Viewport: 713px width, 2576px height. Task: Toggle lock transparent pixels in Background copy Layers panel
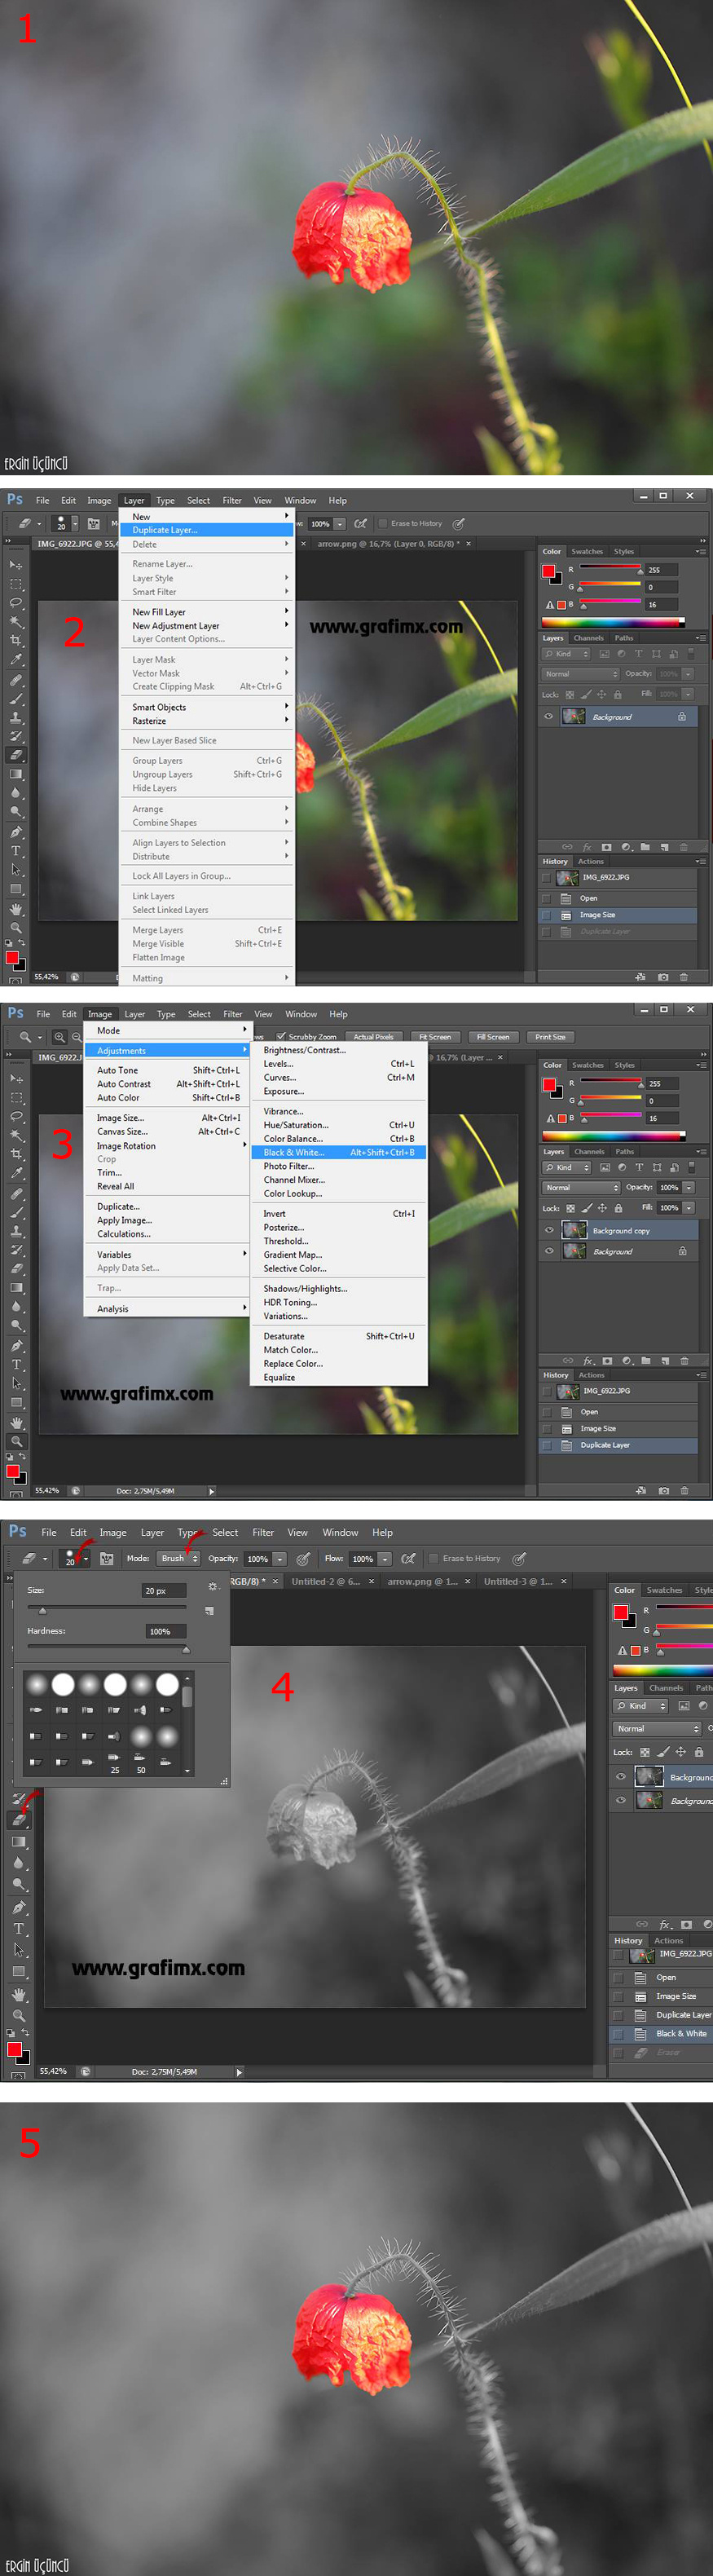[x=570, y=1208]
